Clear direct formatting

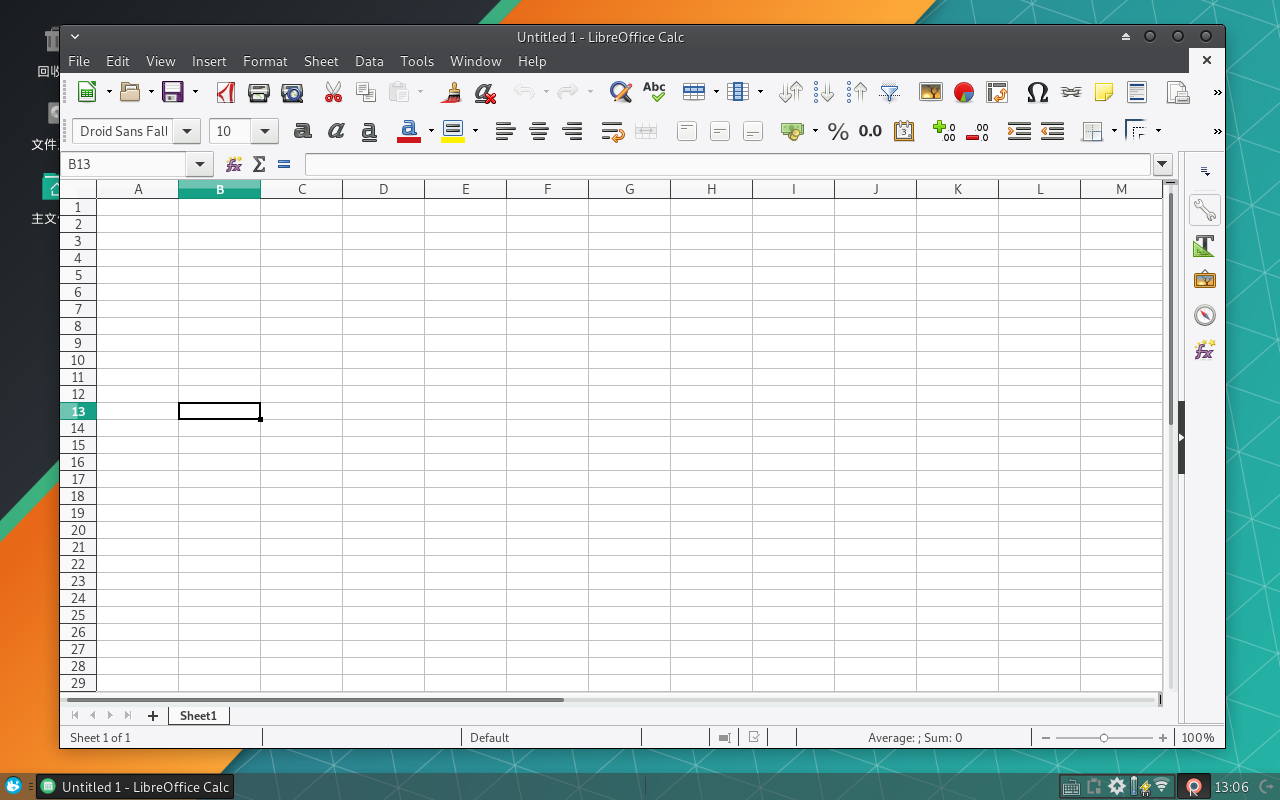(485, 92)
